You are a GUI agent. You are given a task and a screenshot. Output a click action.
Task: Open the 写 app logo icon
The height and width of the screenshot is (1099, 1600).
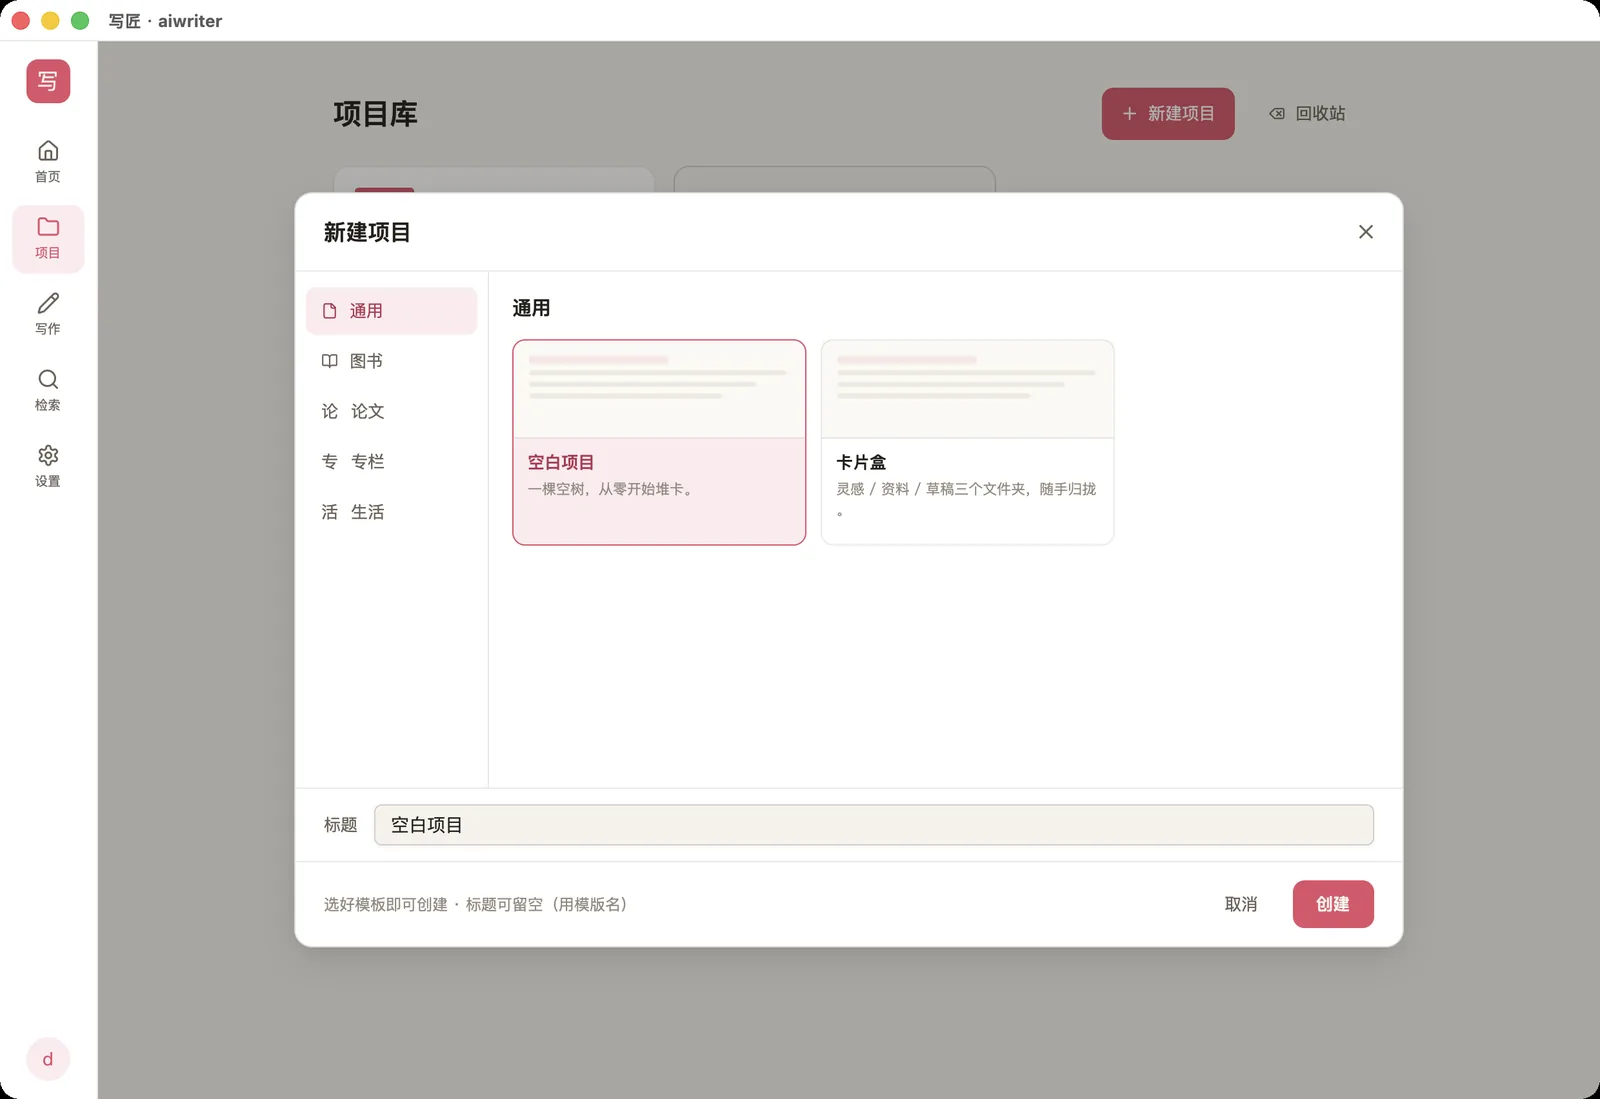[48, 81]
